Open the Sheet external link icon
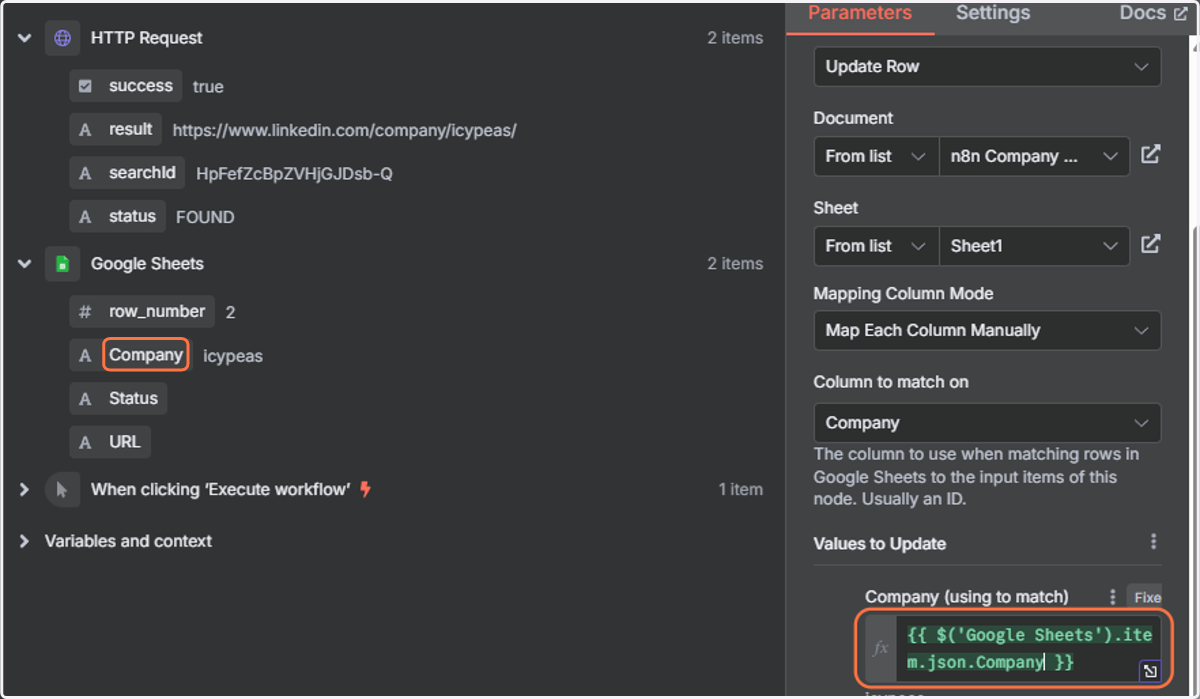The width and height of the screenshot is (1200, 699). (1151, 244)
